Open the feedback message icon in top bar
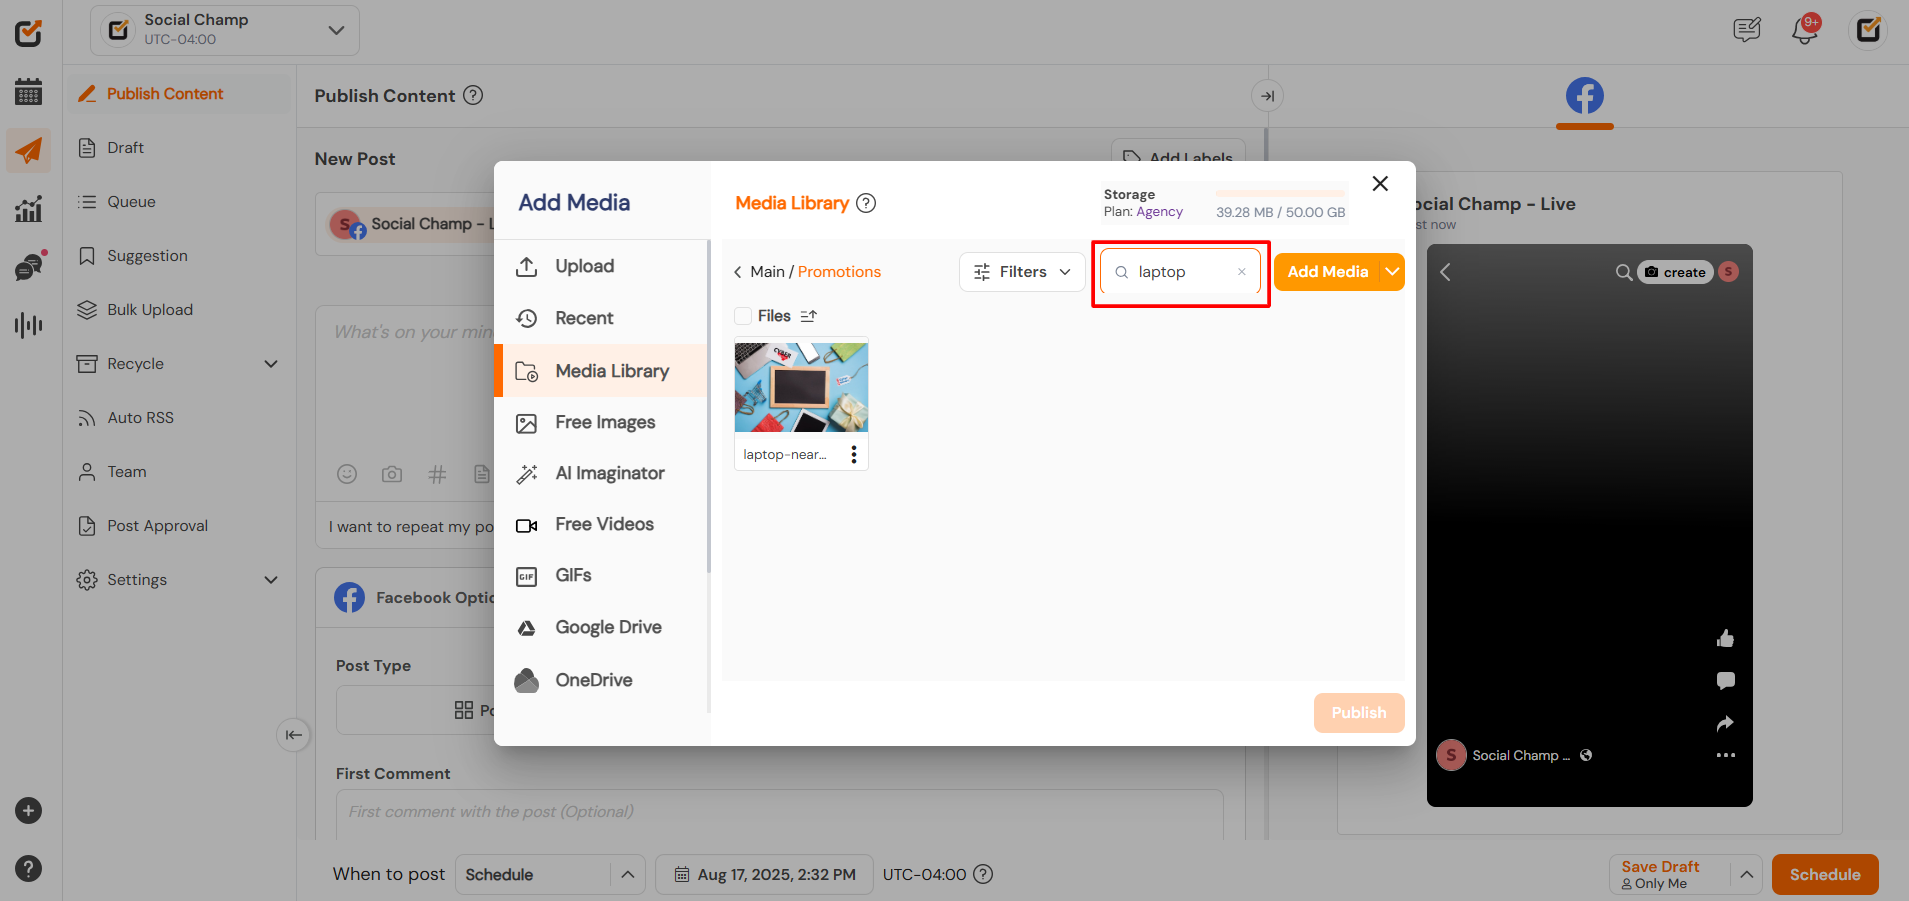The image size is (1909, 901). pyautogui.click(x=1747, y=30)
